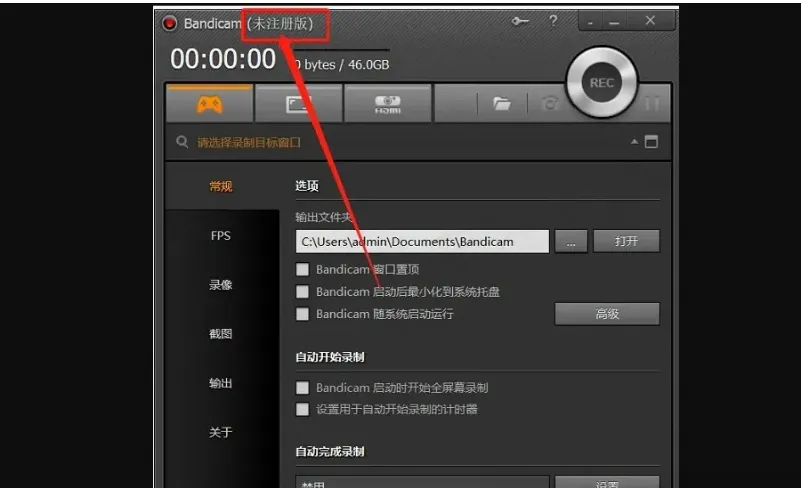Screen dimensions: 801x488
Task: Switch to the 截图 tab
Action: click(x=221, y=334)
